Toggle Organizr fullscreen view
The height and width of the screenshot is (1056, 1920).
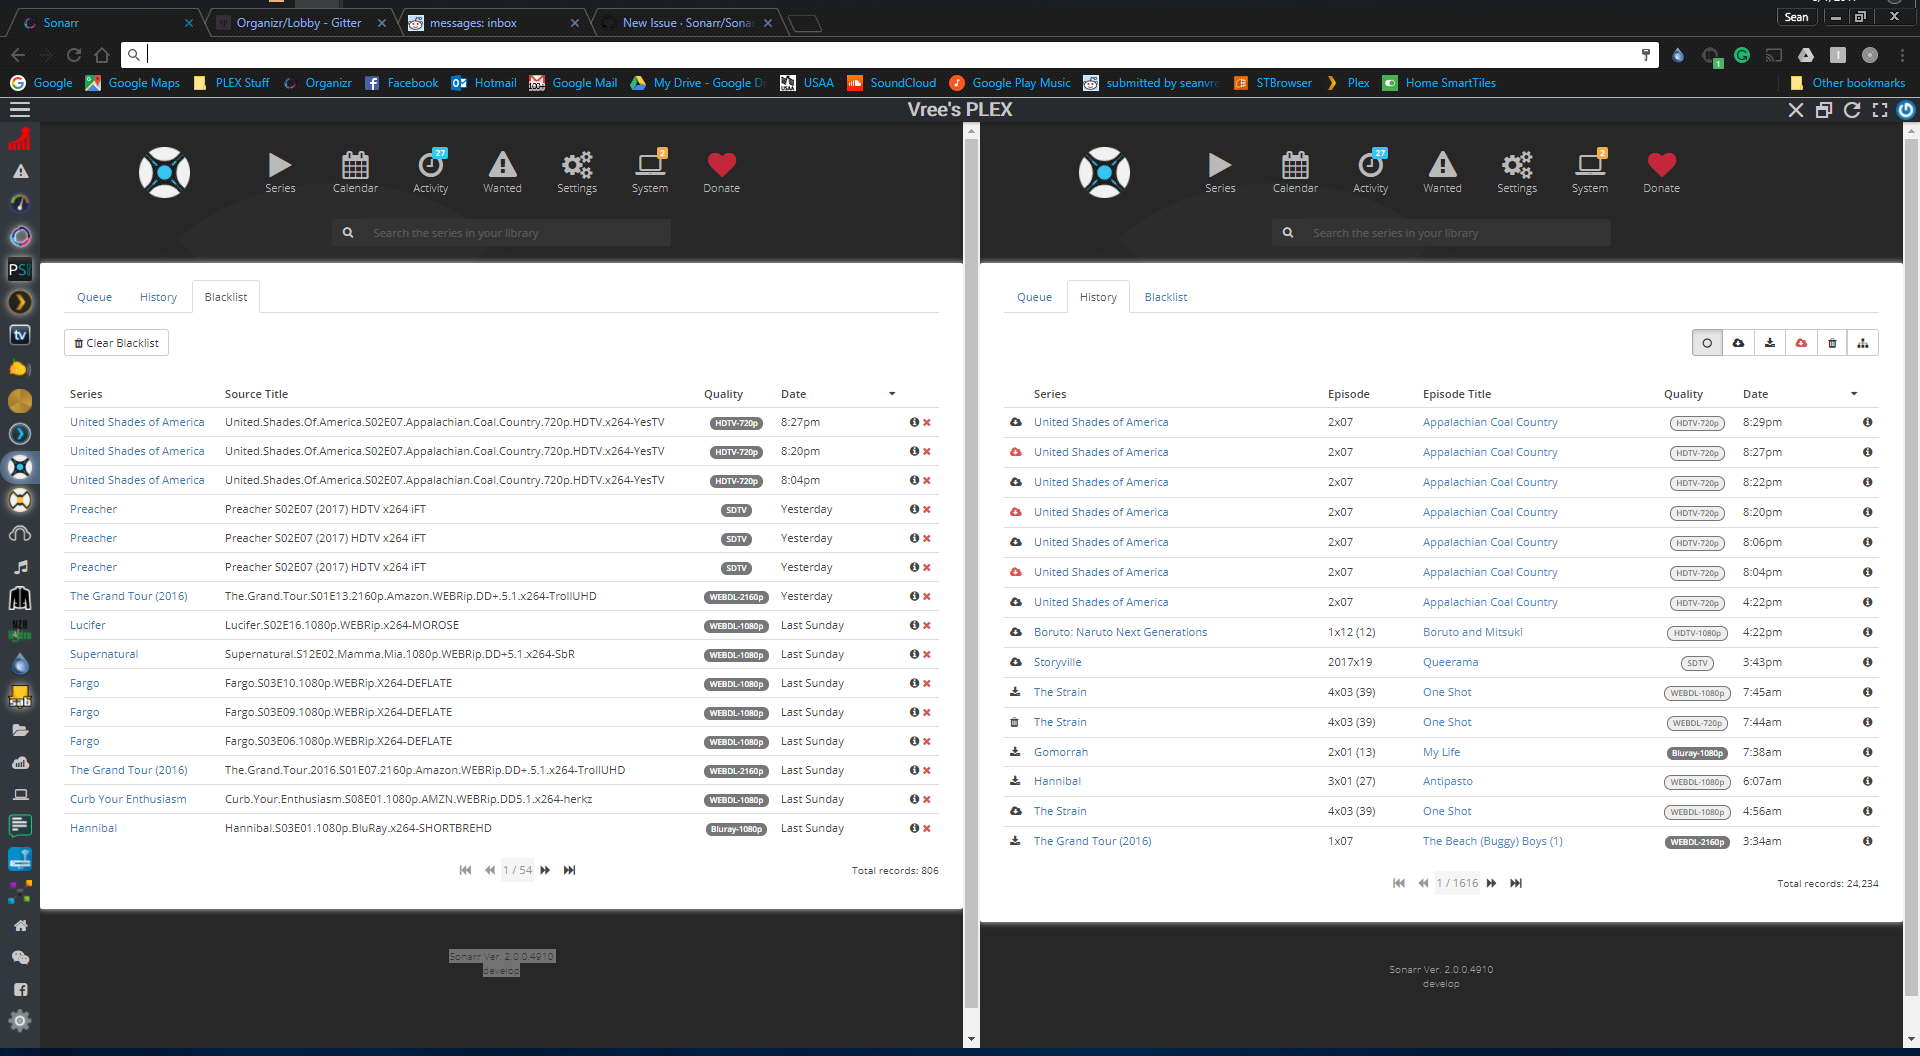tap(1879, 110)
